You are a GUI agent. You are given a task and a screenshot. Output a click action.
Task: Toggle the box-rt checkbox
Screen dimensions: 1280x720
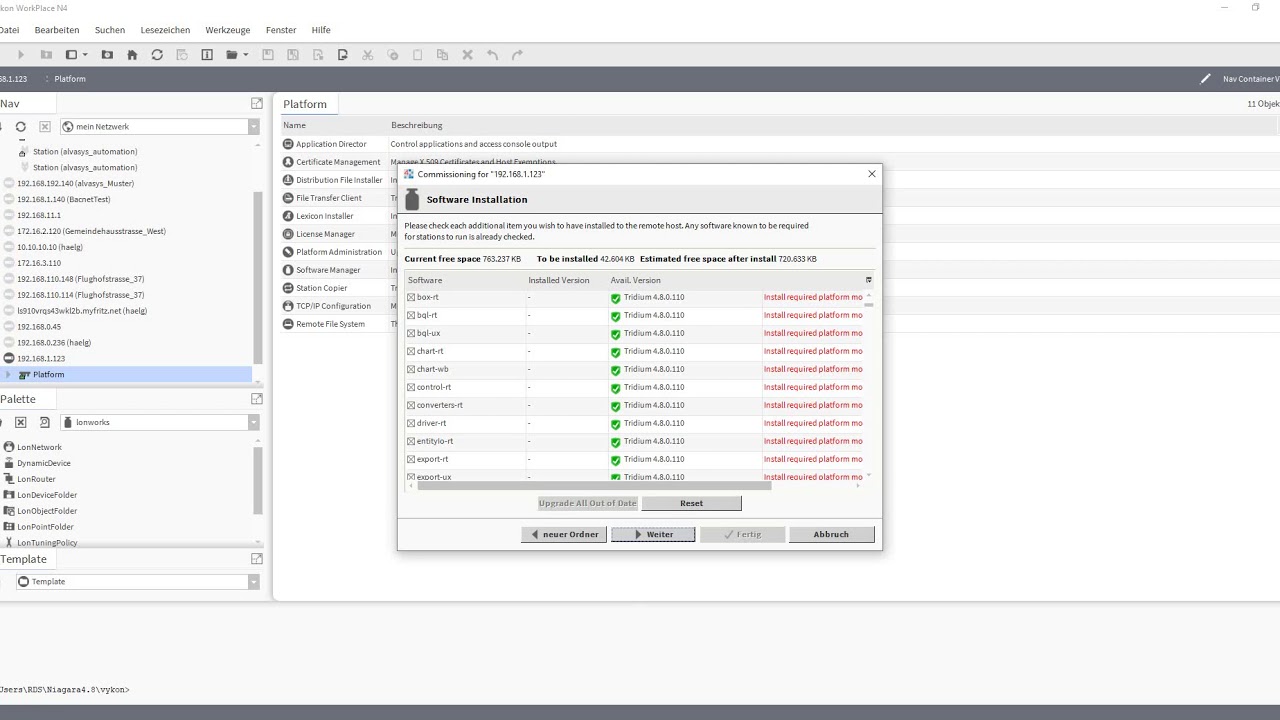coord(411,297)
